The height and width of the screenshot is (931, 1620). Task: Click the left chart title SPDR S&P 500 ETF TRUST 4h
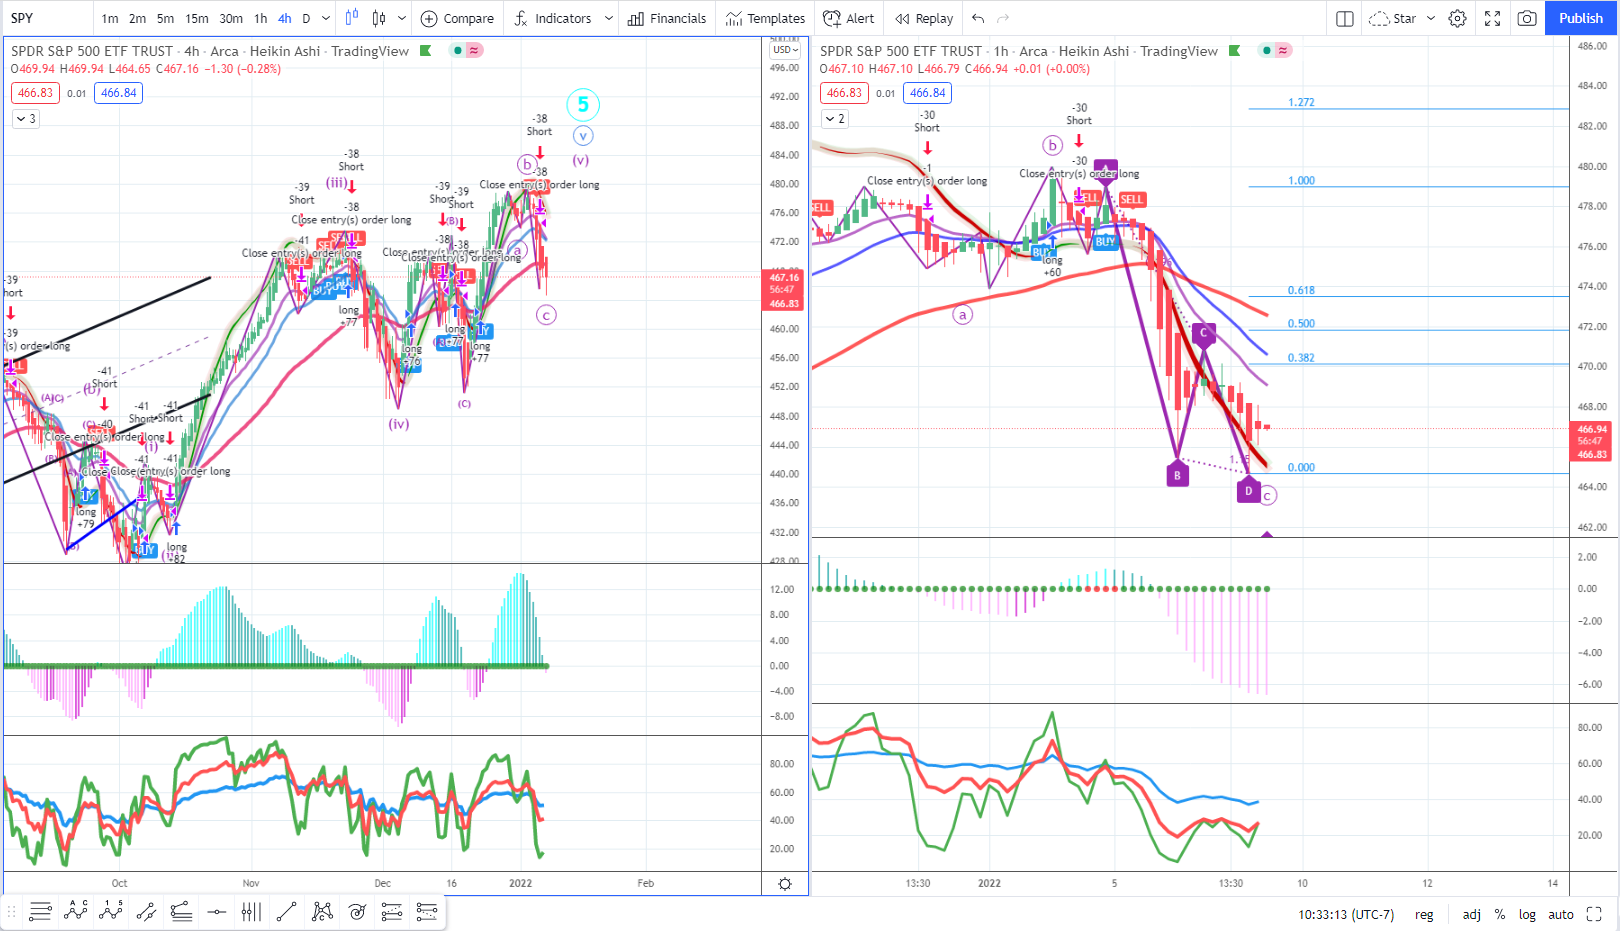tap(105, 51)
